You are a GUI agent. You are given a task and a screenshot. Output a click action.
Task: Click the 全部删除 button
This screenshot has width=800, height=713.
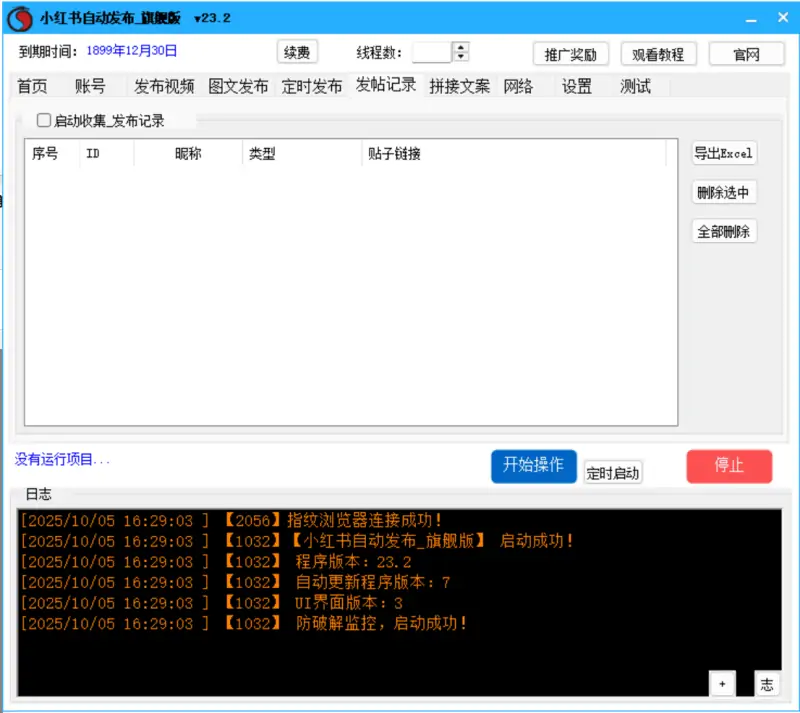point(723,231)
